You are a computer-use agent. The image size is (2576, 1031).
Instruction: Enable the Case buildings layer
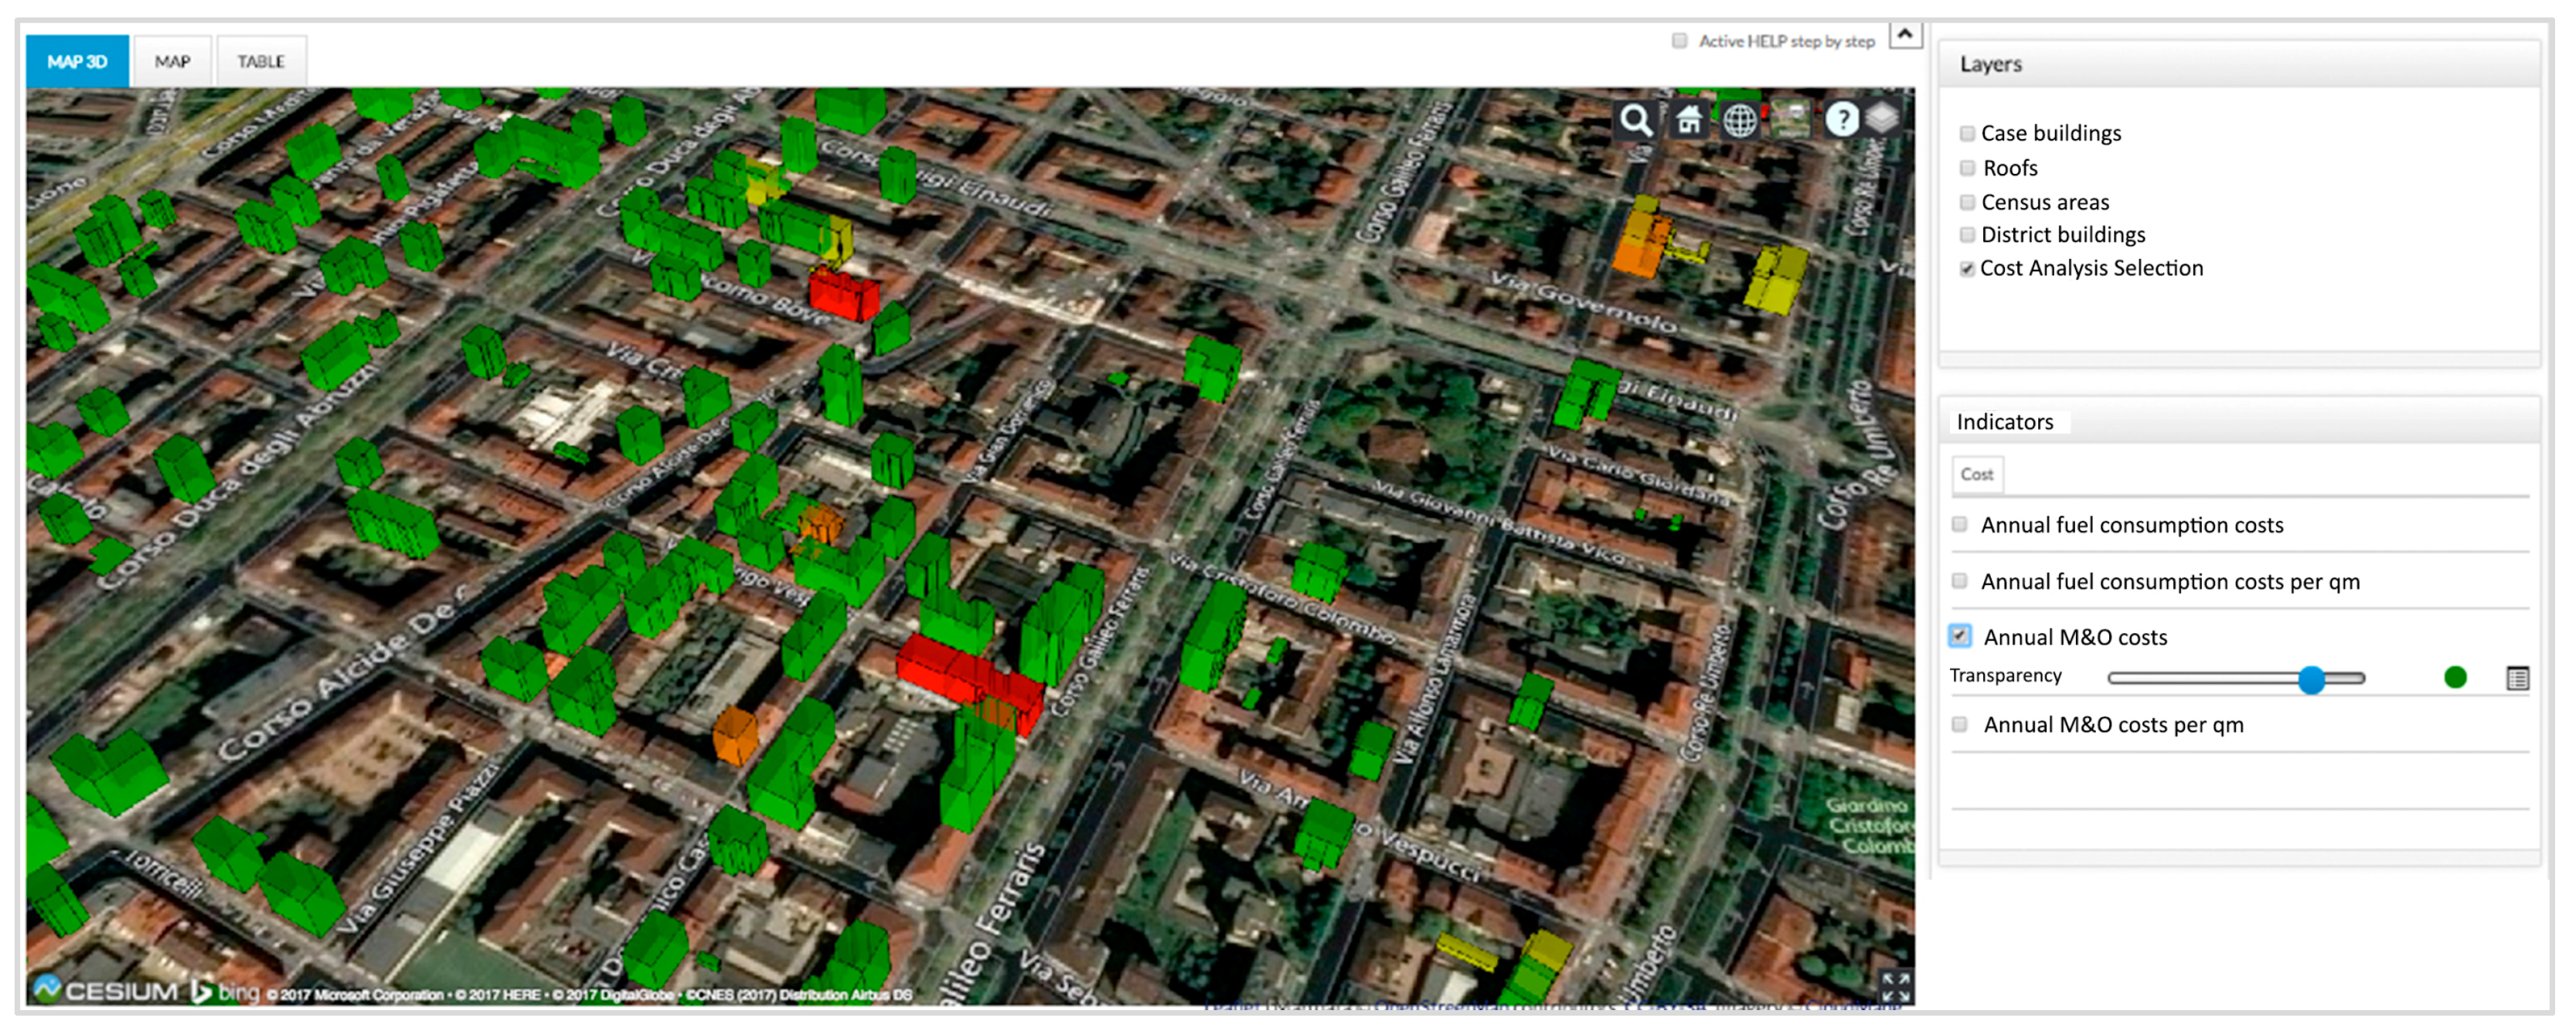pyautogui.click(x=1967, y=134)
